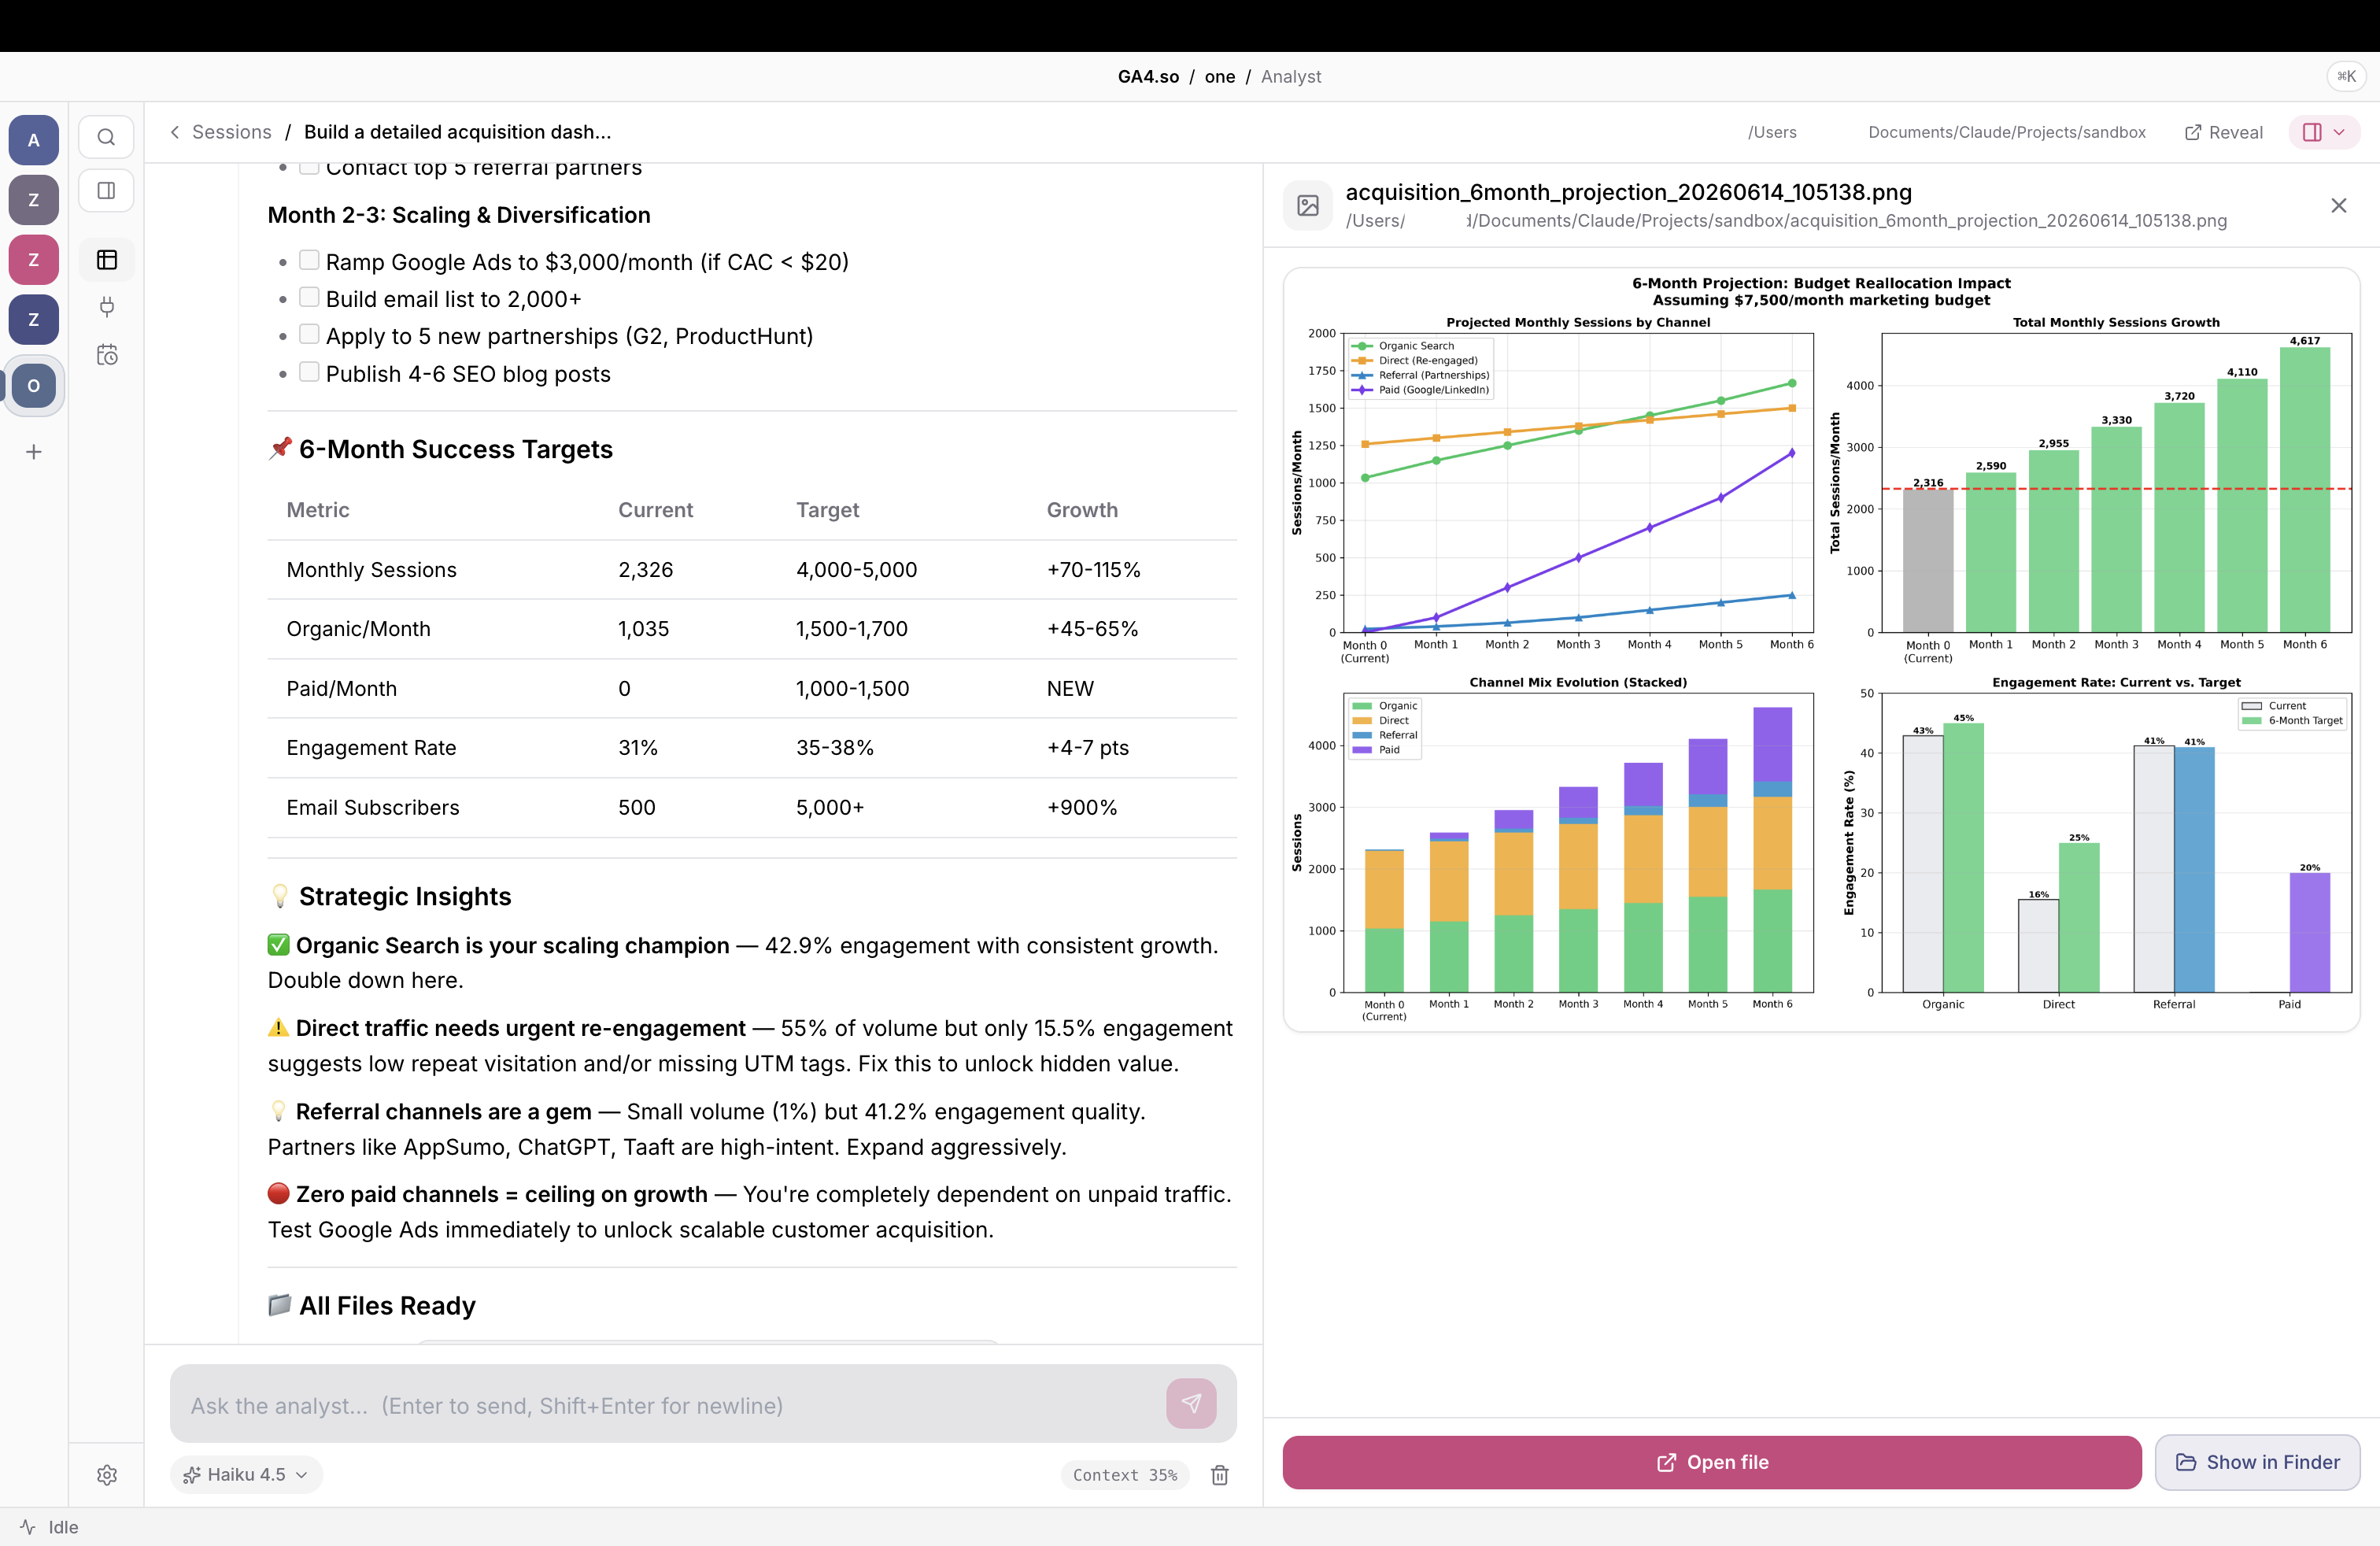Add a new workspace with the plus icon
This screenshot has width=2380, height=1546.
[x=34, y=452]
